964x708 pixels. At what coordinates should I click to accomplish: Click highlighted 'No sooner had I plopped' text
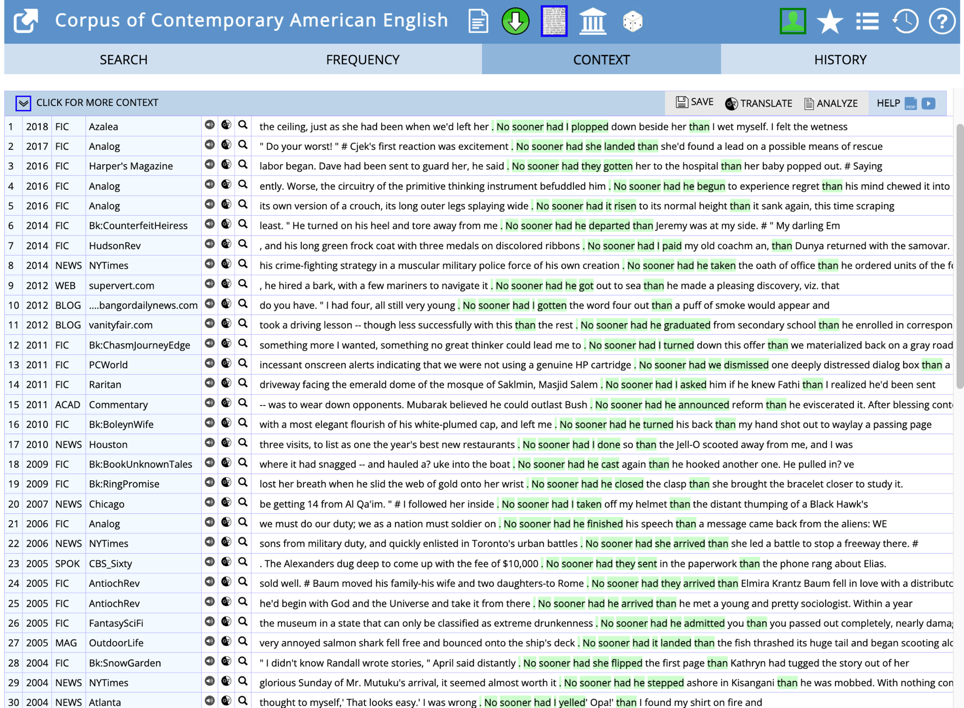(x=552, y=127)
